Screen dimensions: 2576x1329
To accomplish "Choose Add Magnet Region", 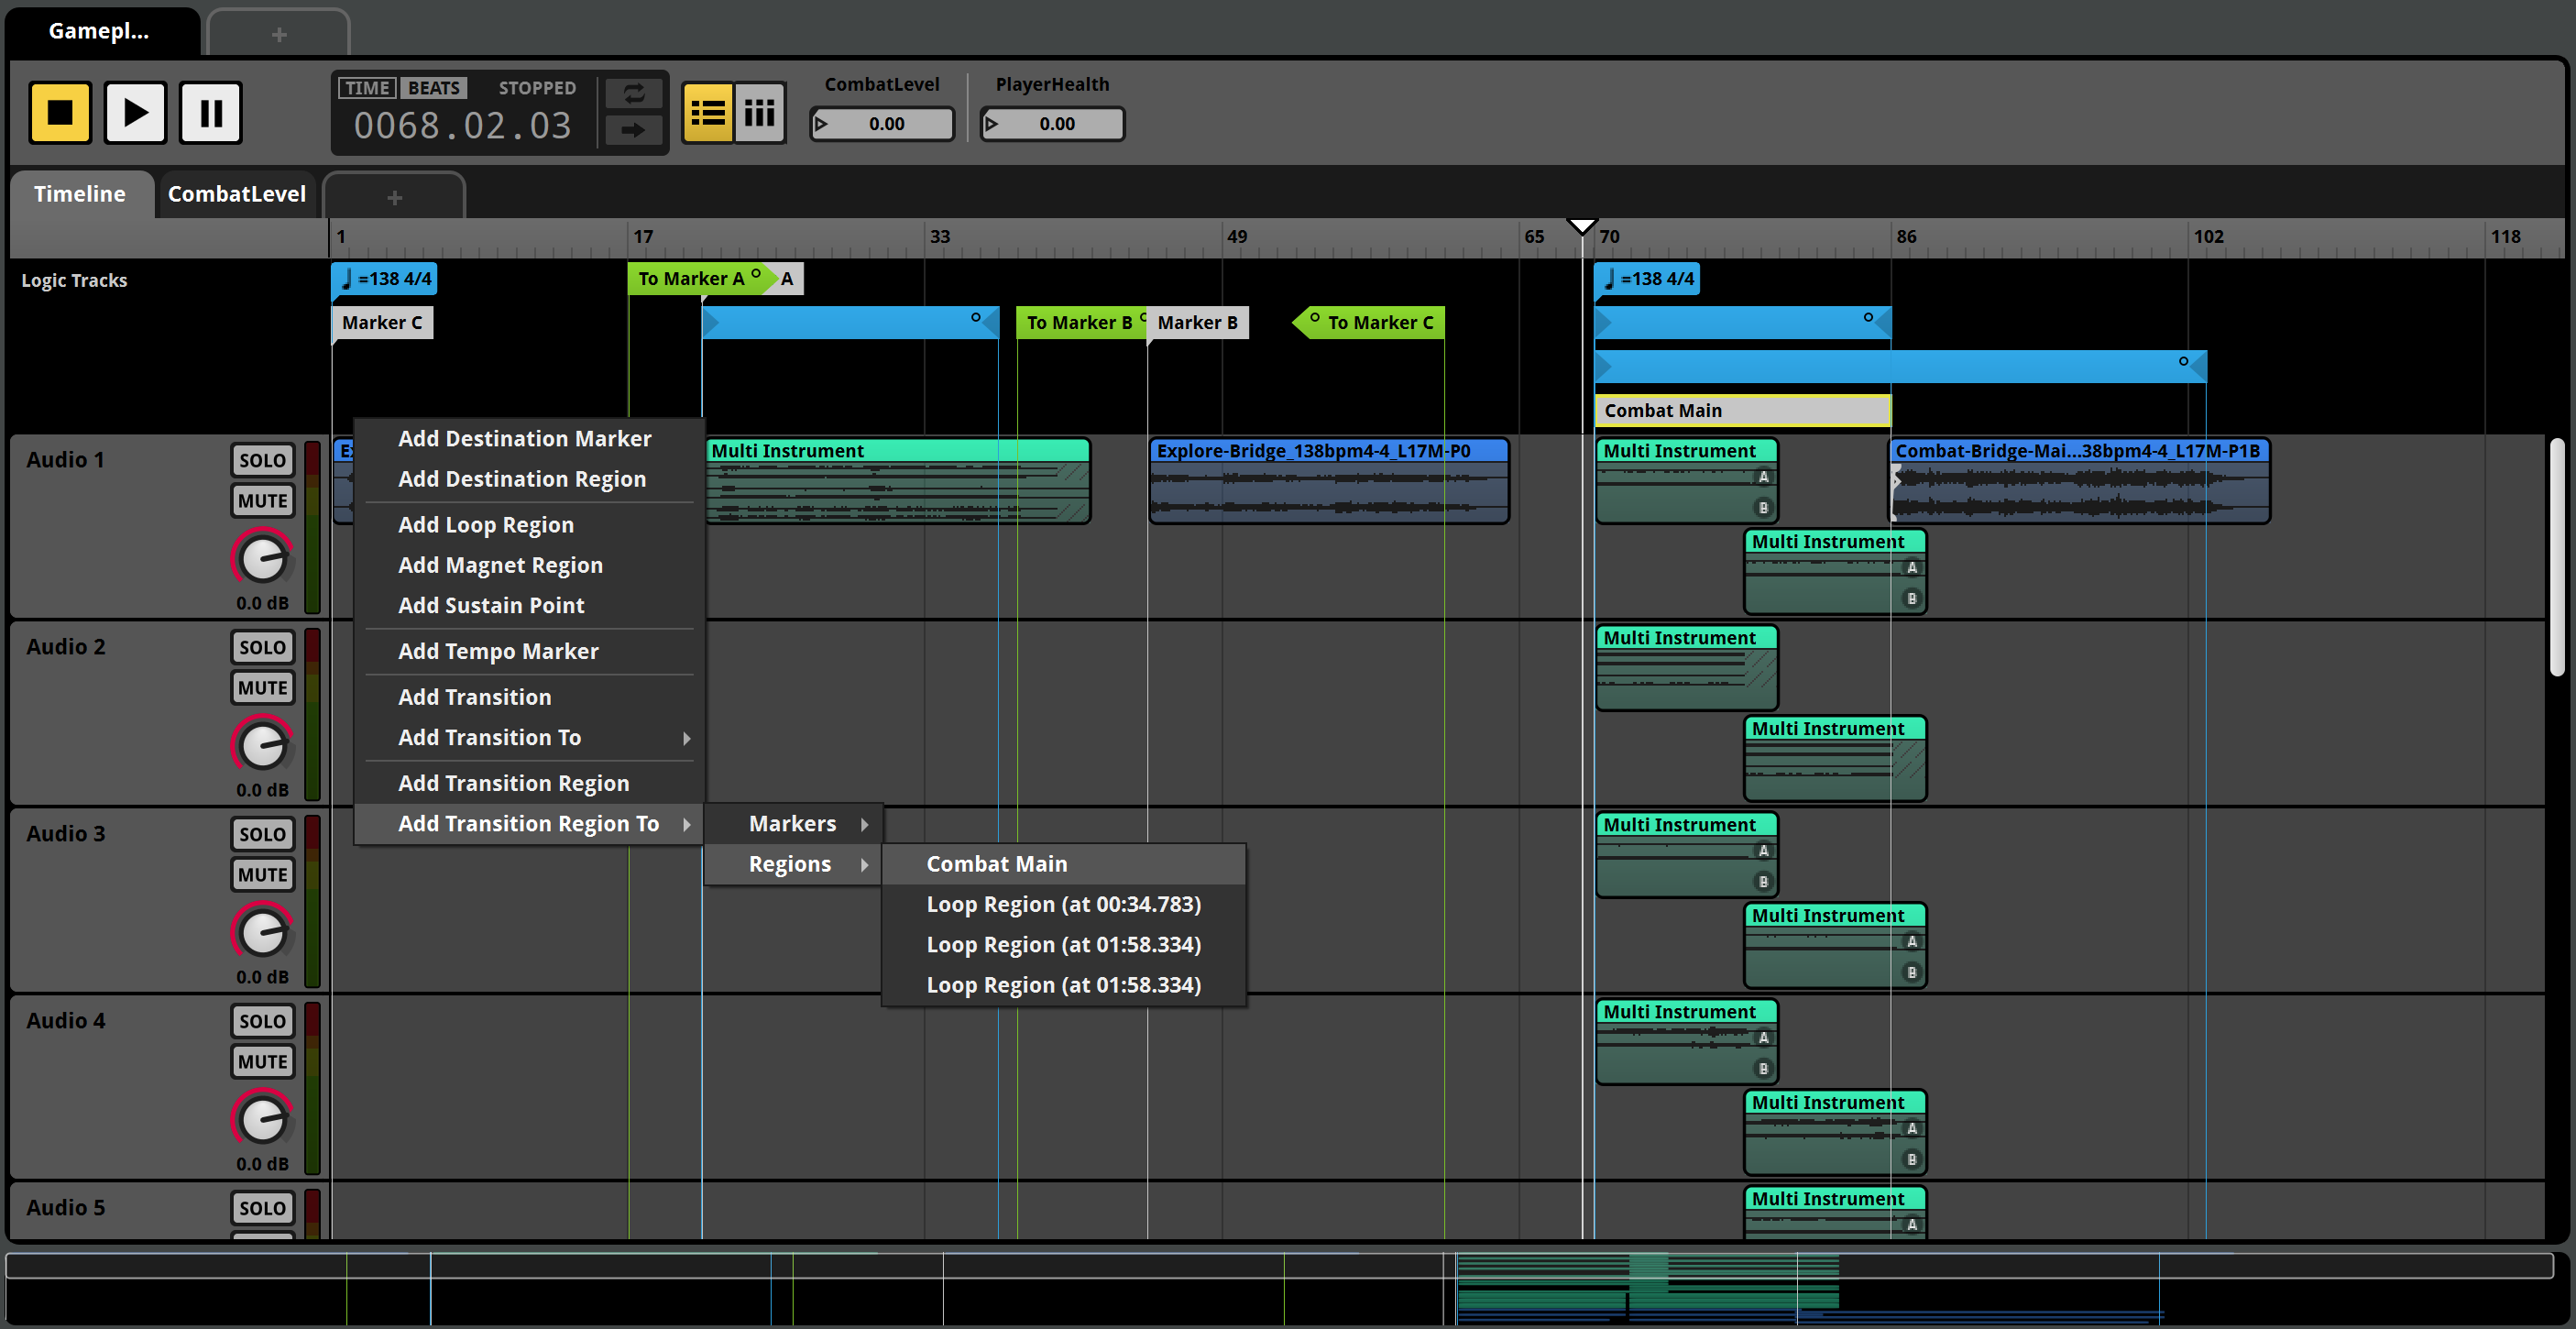I will [530, 565].
